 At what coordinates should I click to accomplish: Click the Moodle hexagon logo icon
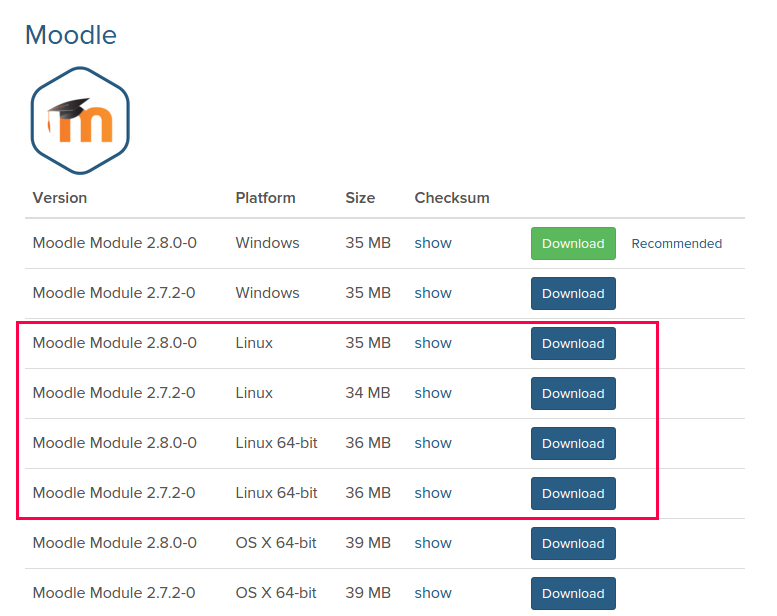coord(80,120)
